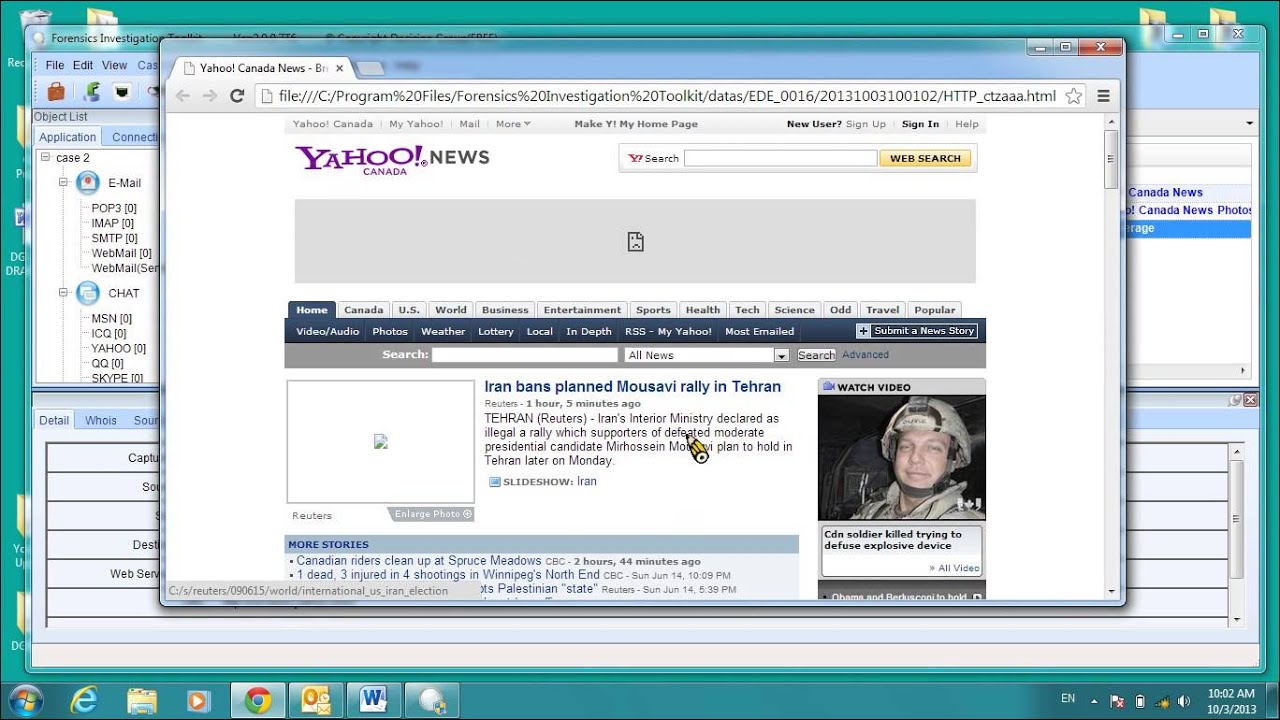Image resolution: width=1280 pixels, height=720 pixels.
Task: Click the Yahoo web search input field
Action: [780, 158]
